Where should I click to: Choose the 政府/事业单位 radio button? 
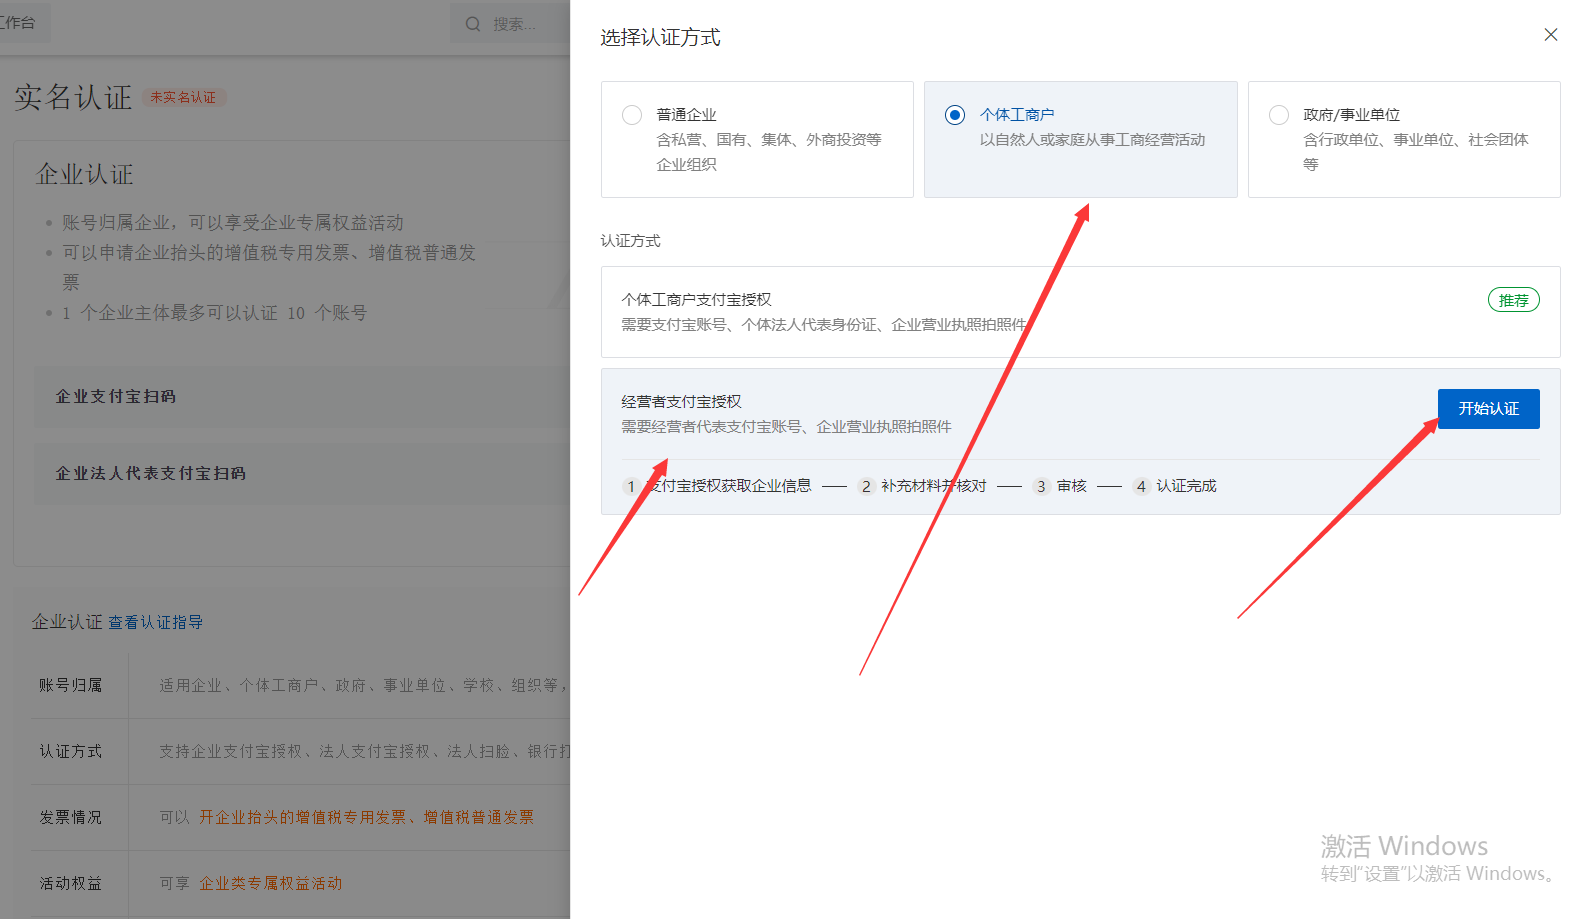(x=1278, y=115)
